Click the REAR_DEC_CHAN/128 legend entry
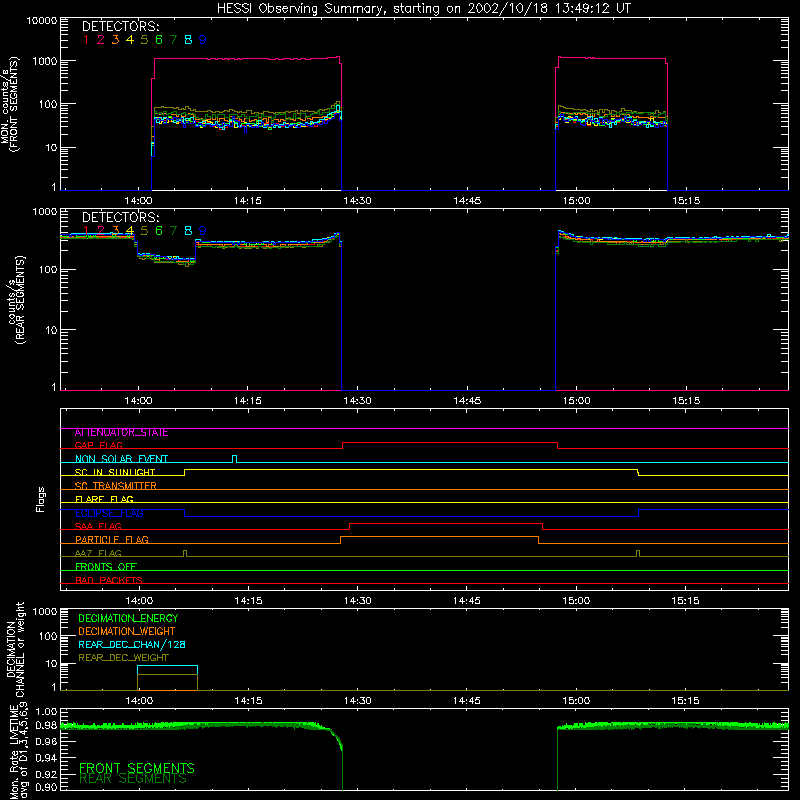This screenshot has width=800, height=800. (x=132, y=645)
